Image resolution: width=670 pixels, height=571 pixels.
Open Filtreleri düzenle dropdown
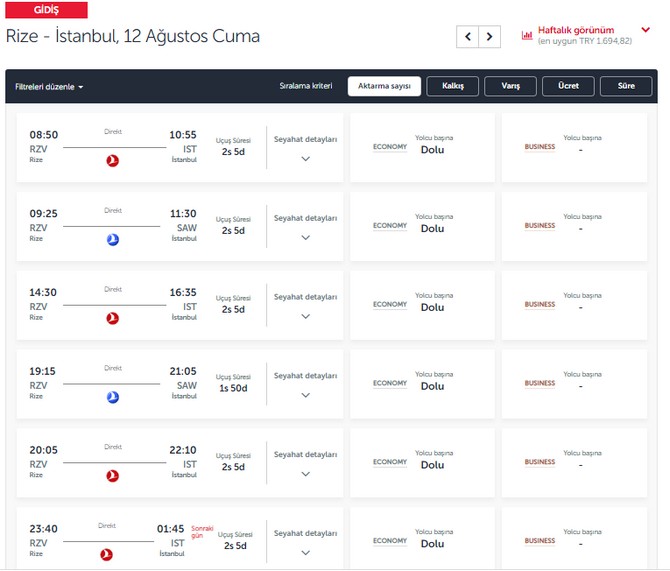coord(49,87)
